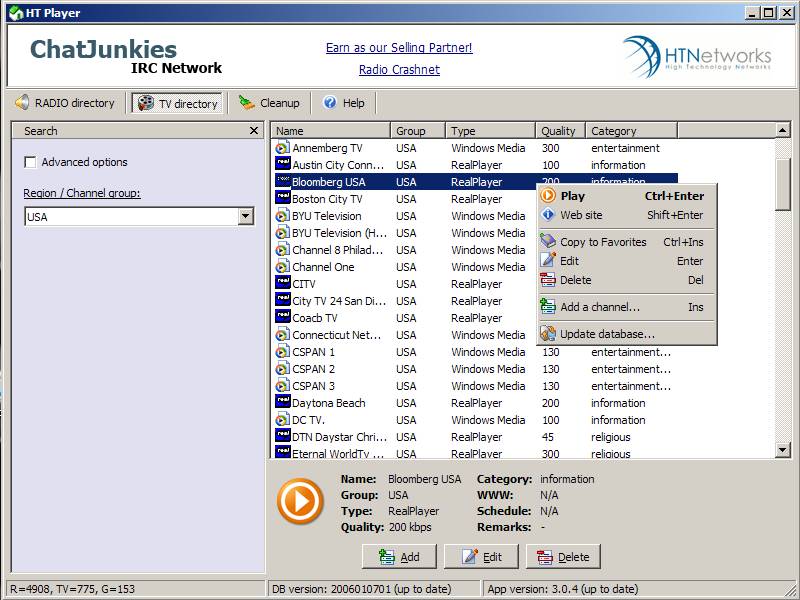The image size is (800, 600).
Task: Click the Add a channel icon
Action: pos(548,307)
